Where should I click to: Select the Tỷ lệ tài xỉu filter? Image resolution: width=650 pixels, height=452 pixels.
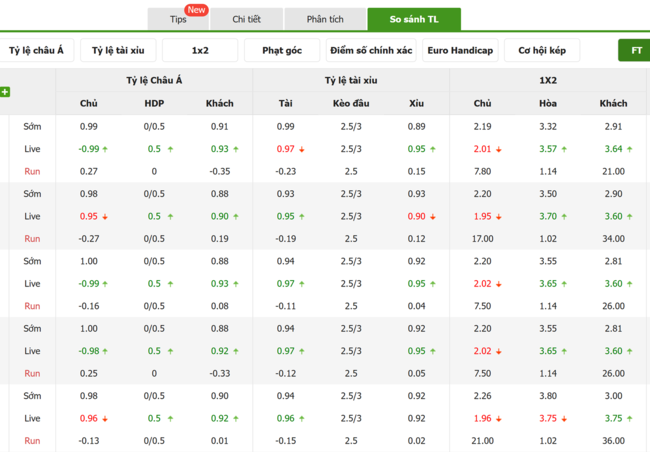tap(118, 50)
